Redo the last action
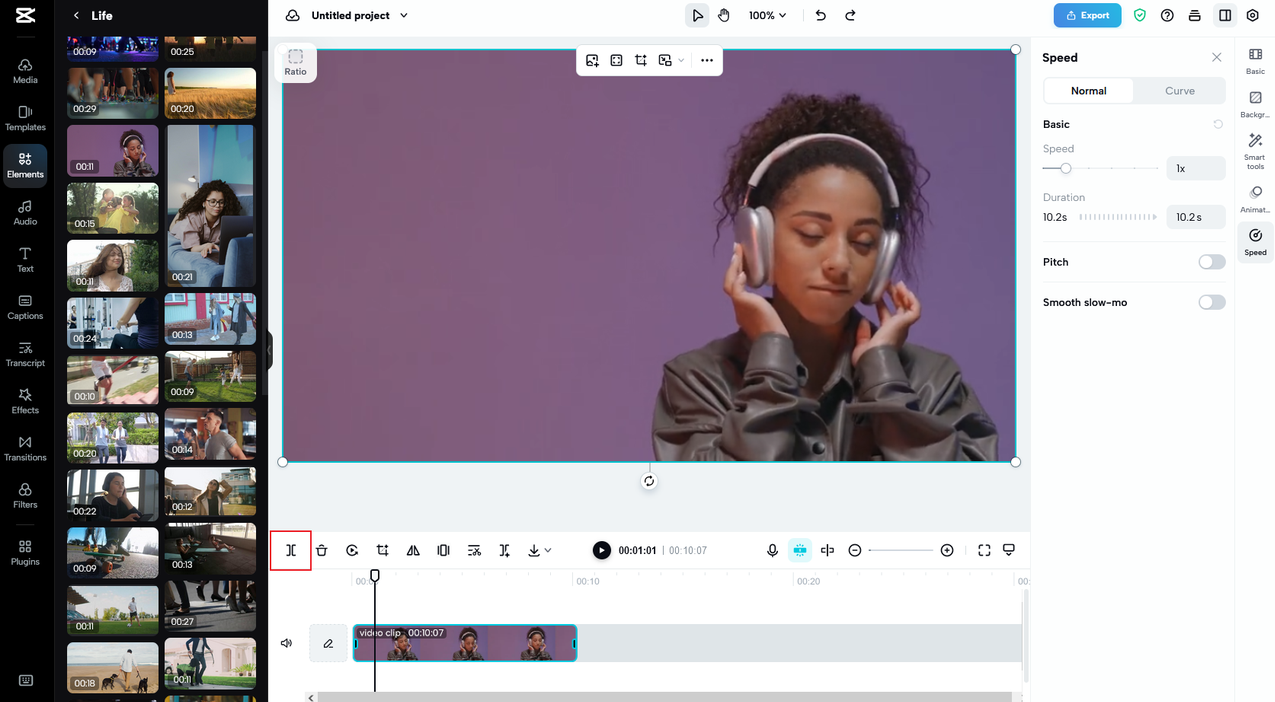1275x702 pixels. pos(851,15)
